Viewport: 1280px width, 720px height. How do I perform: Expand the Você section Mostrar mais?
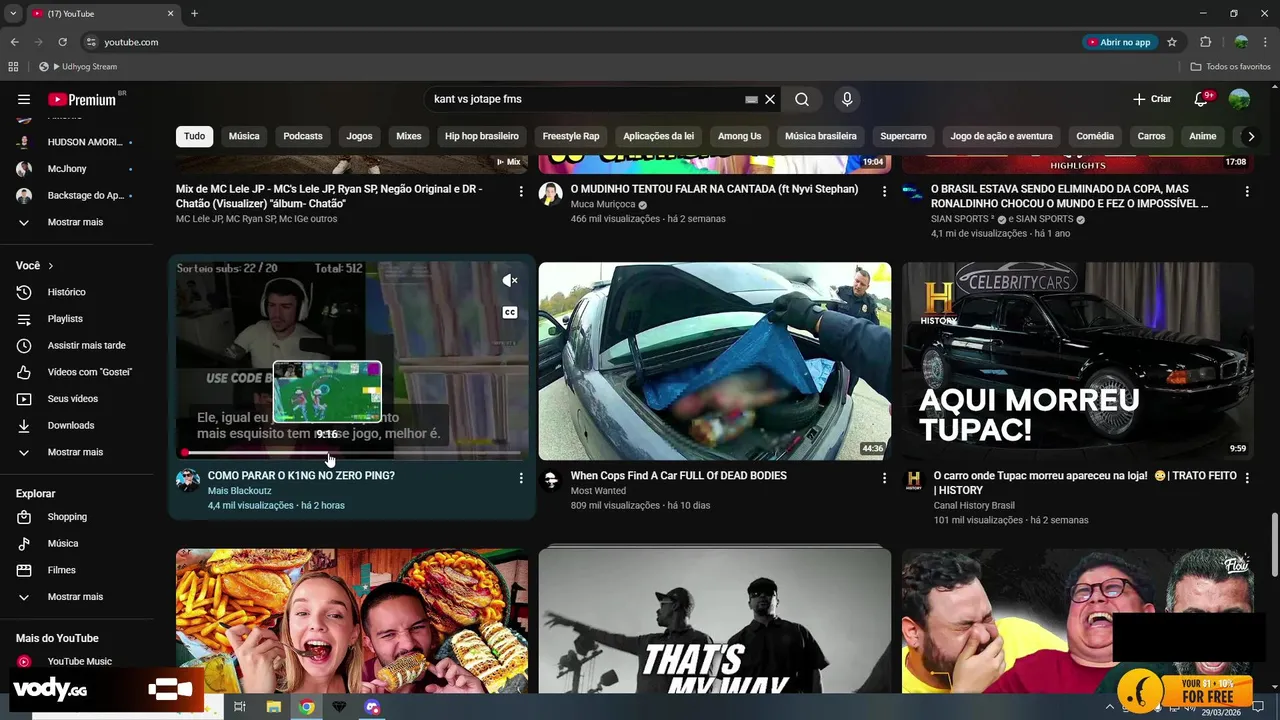75,452
